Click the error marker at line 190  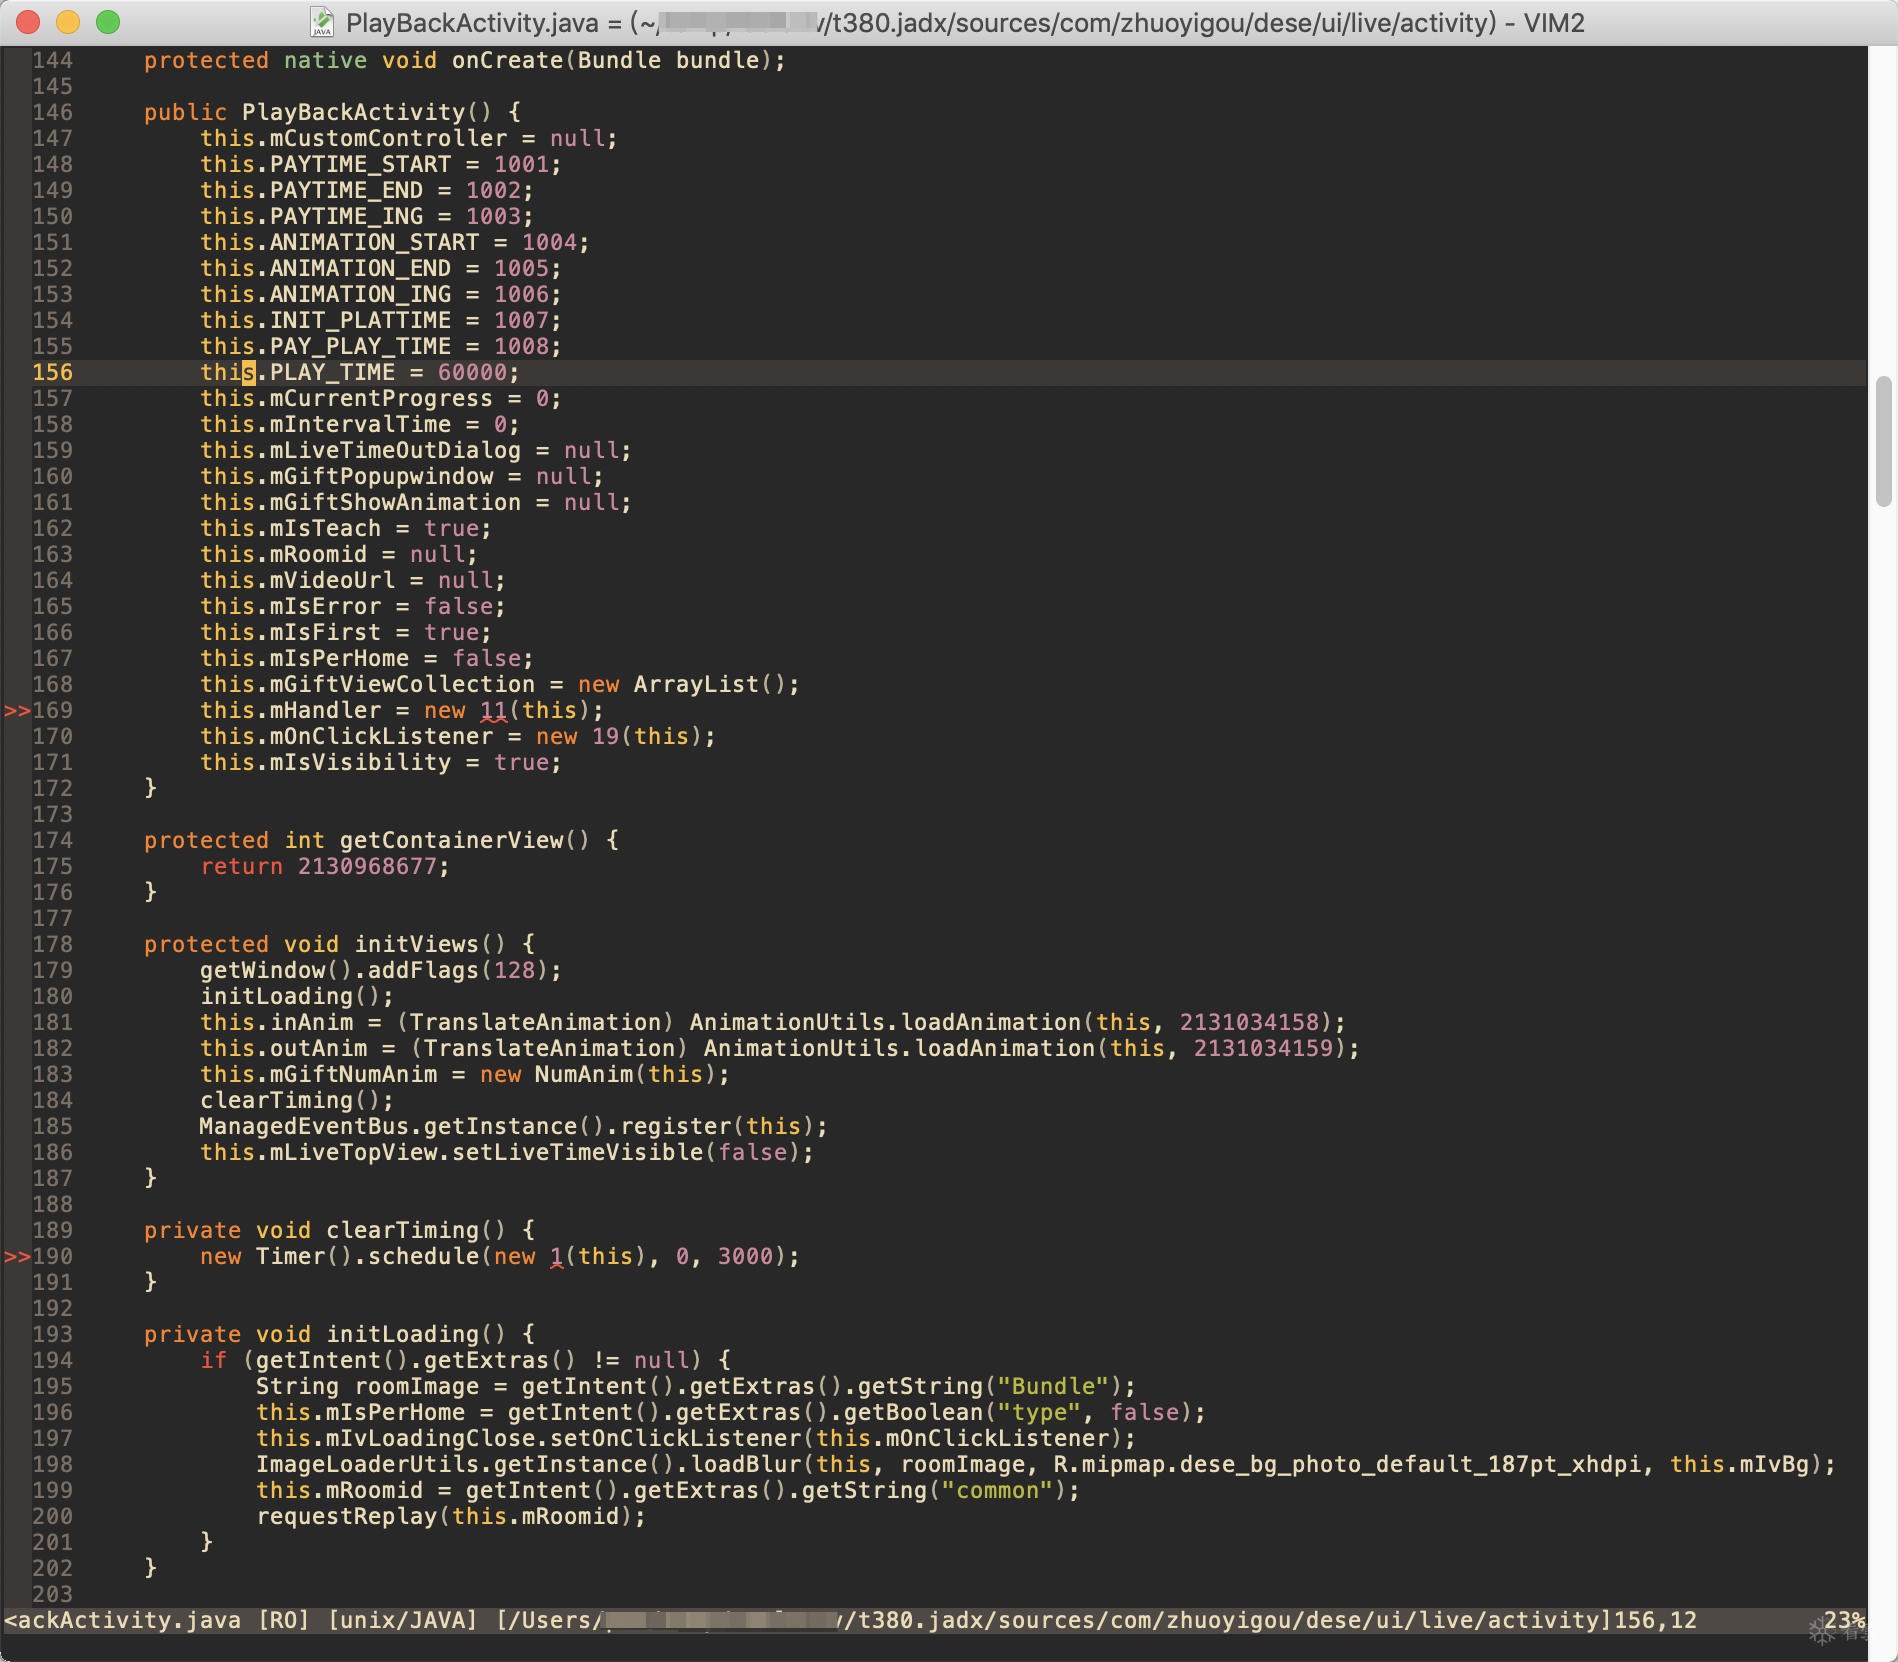(17, 1257)
